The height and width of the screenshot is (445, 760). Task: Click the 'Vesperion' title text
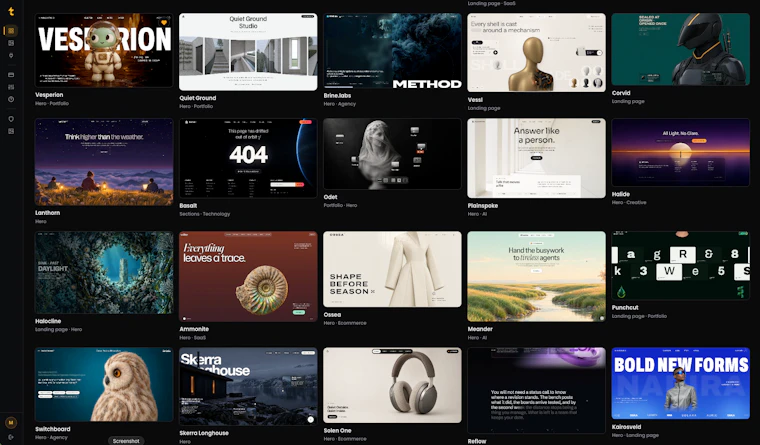49,95
